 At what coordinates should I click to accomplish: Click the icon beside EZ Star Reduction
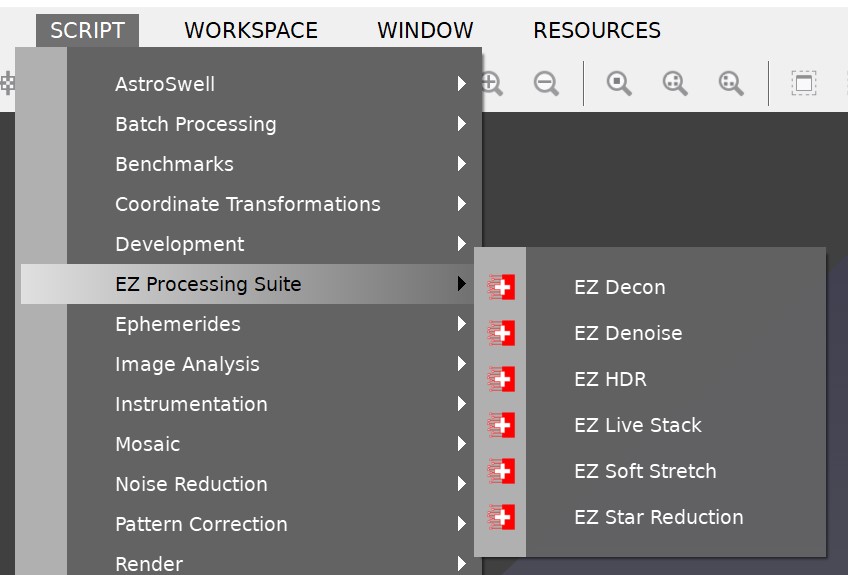pyautogui.click(x=501, y=517)
